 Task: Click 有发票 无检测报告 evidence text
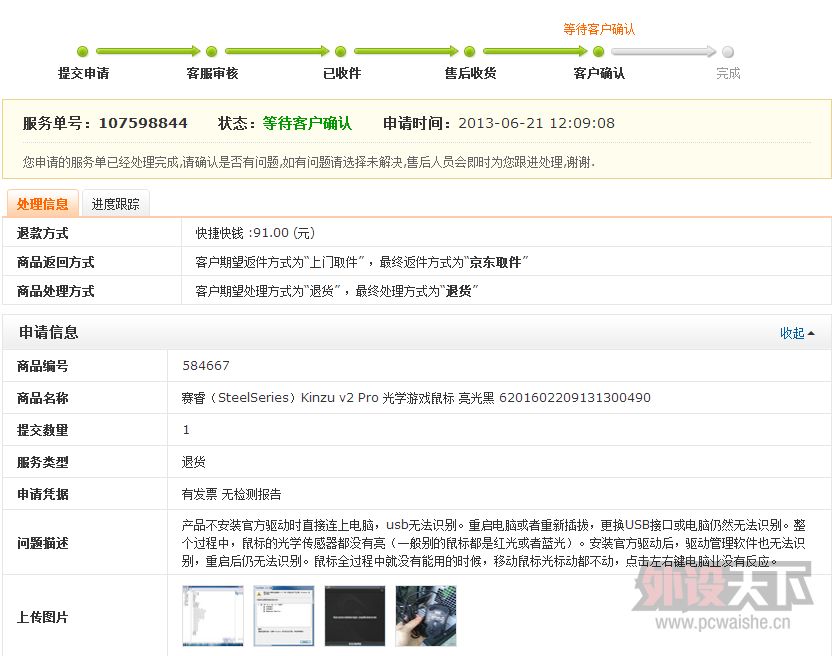tap(231, 494)
